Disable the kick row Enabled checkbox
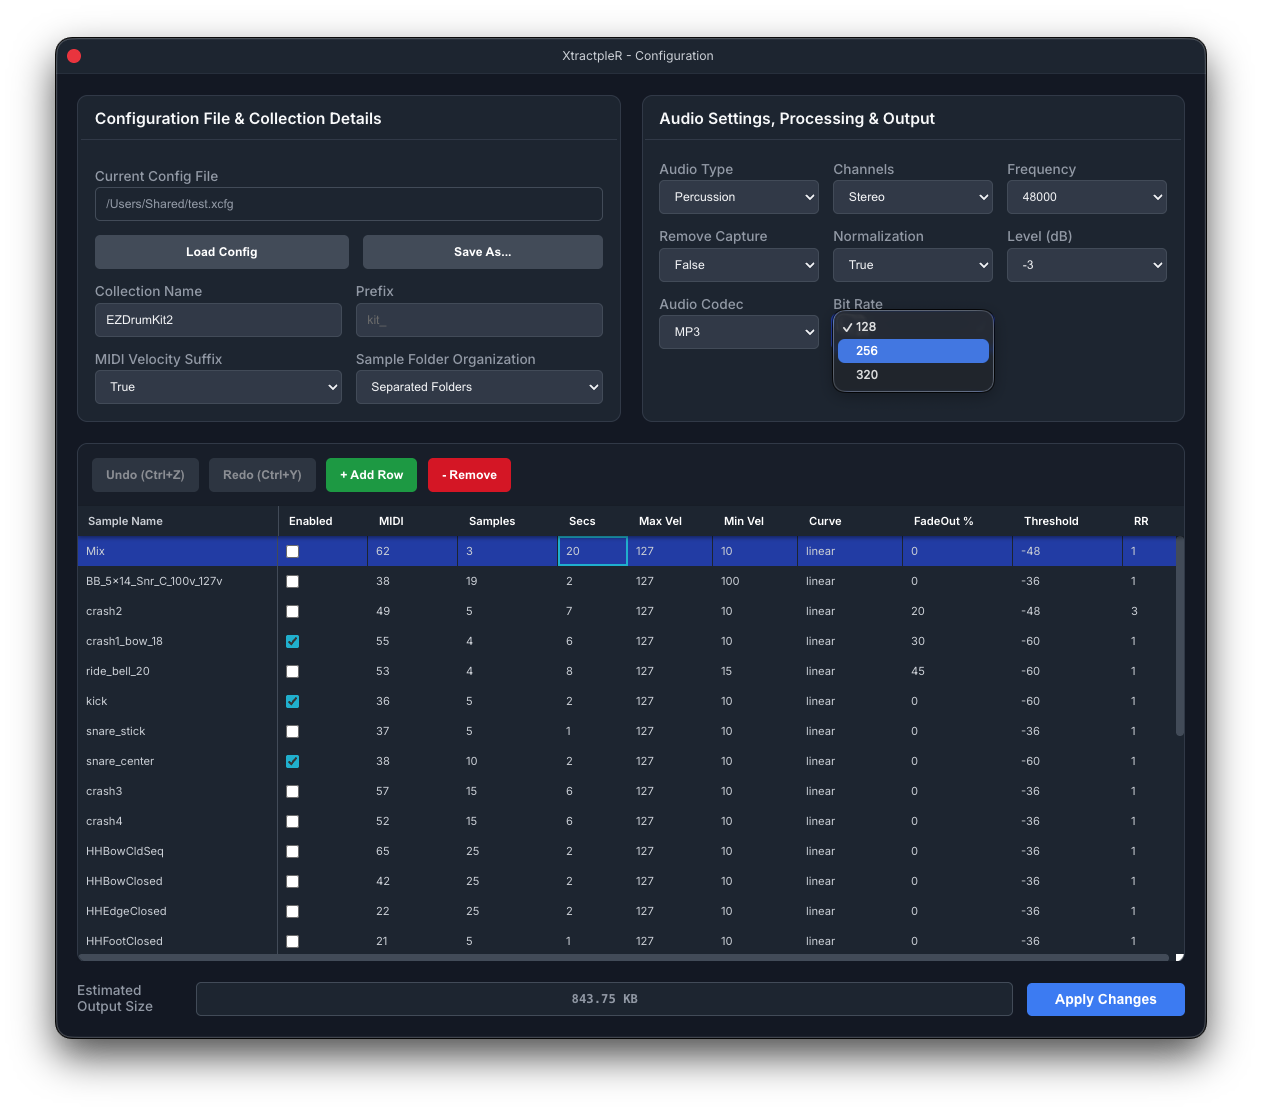This screenshot has width=1262, height=1112. (292, 701)
